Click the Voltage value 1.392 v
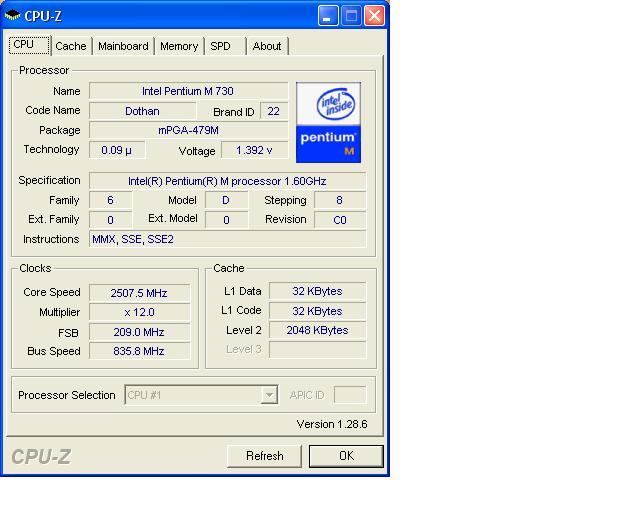 pyautogui.click(x=254, y=150)
